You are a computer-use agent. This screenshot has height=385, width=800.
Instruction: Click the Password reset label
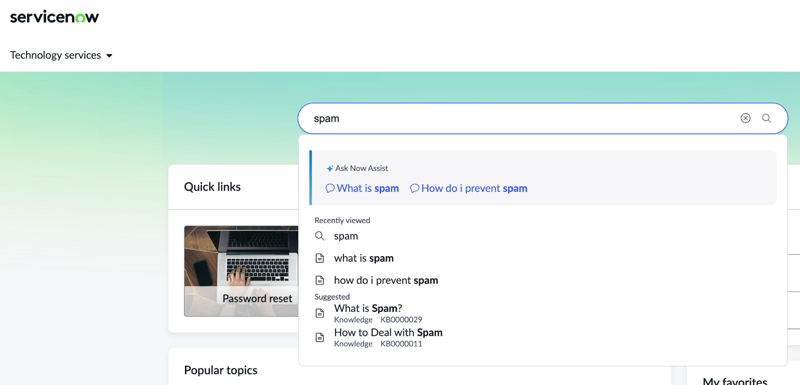(x=257, y=298)
